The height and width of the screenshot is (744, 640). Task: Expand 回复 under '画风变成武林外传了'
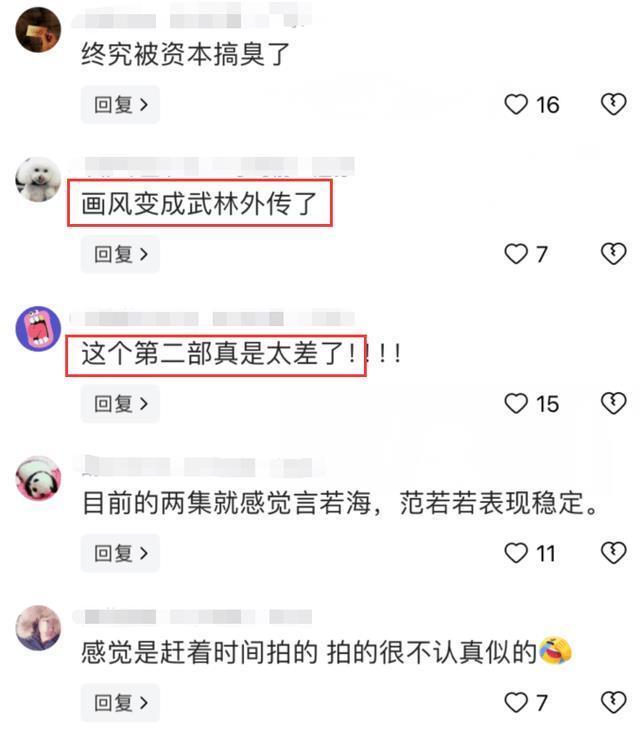[120, 254]
